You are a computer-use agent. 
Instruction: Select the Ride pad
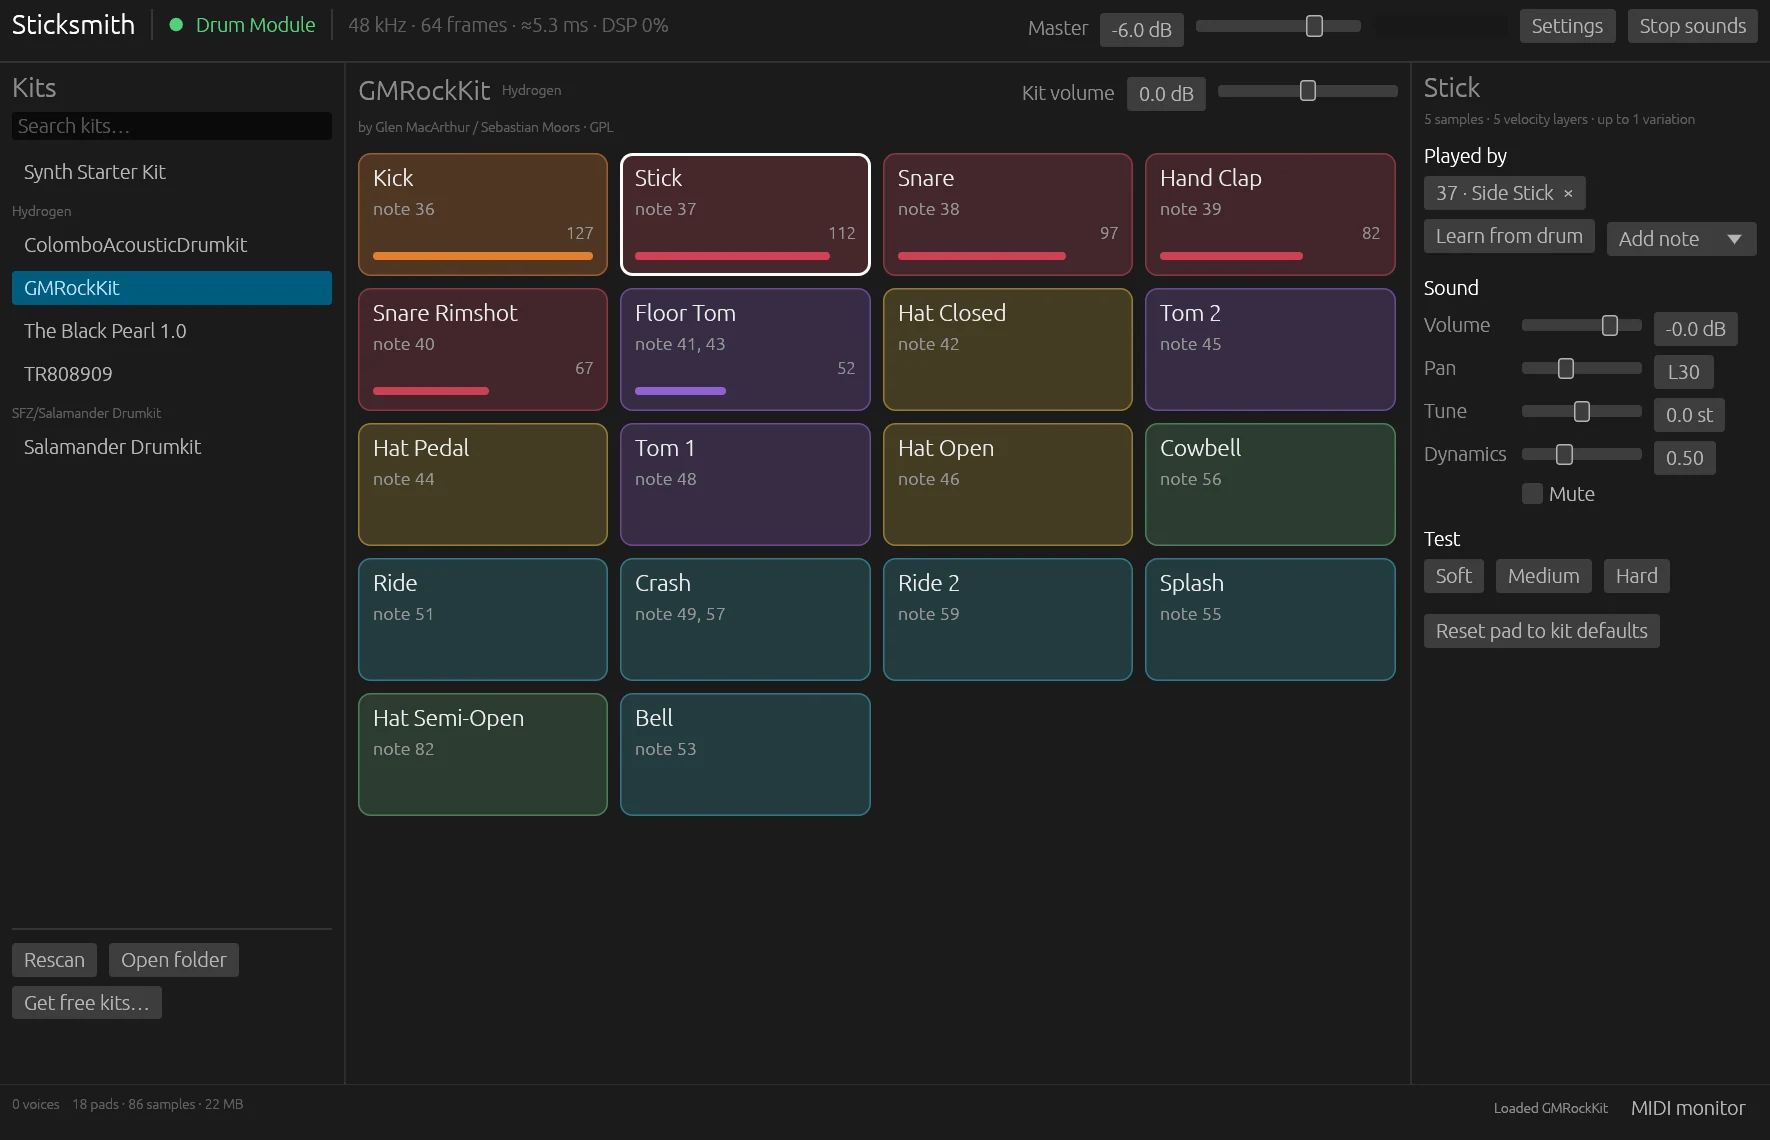483,619
